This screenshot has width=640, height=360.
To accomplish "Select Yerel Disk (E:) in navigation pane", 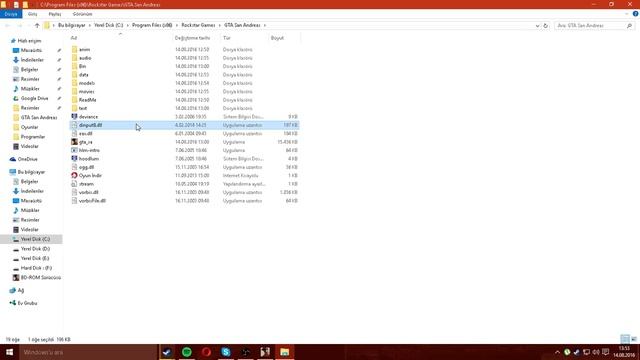I will pos(35,258).
